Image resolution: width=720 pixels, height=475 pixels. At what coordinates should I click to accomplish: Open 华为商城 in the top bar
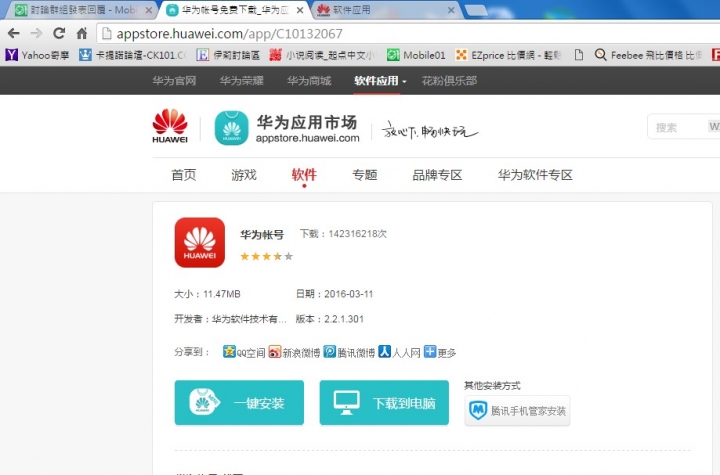(309, 81)
